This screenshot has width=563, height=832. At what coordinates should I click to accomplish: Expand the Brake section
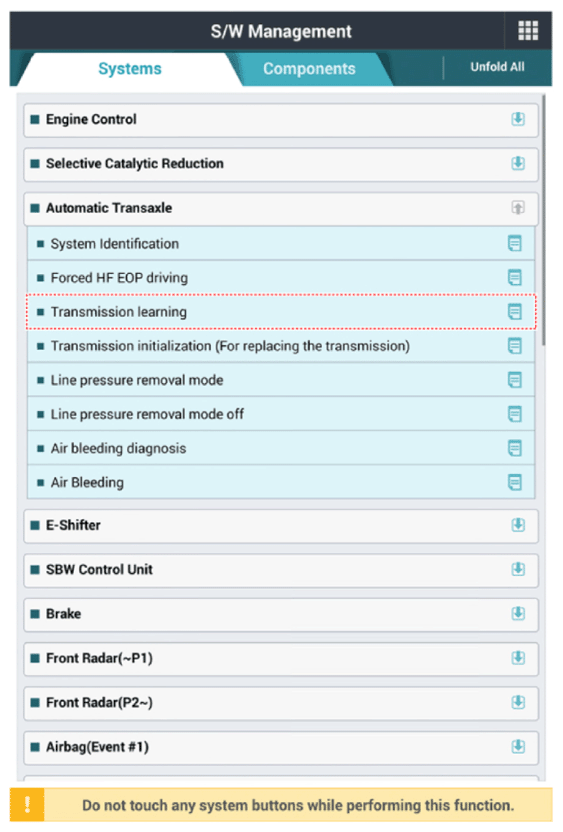518,613
